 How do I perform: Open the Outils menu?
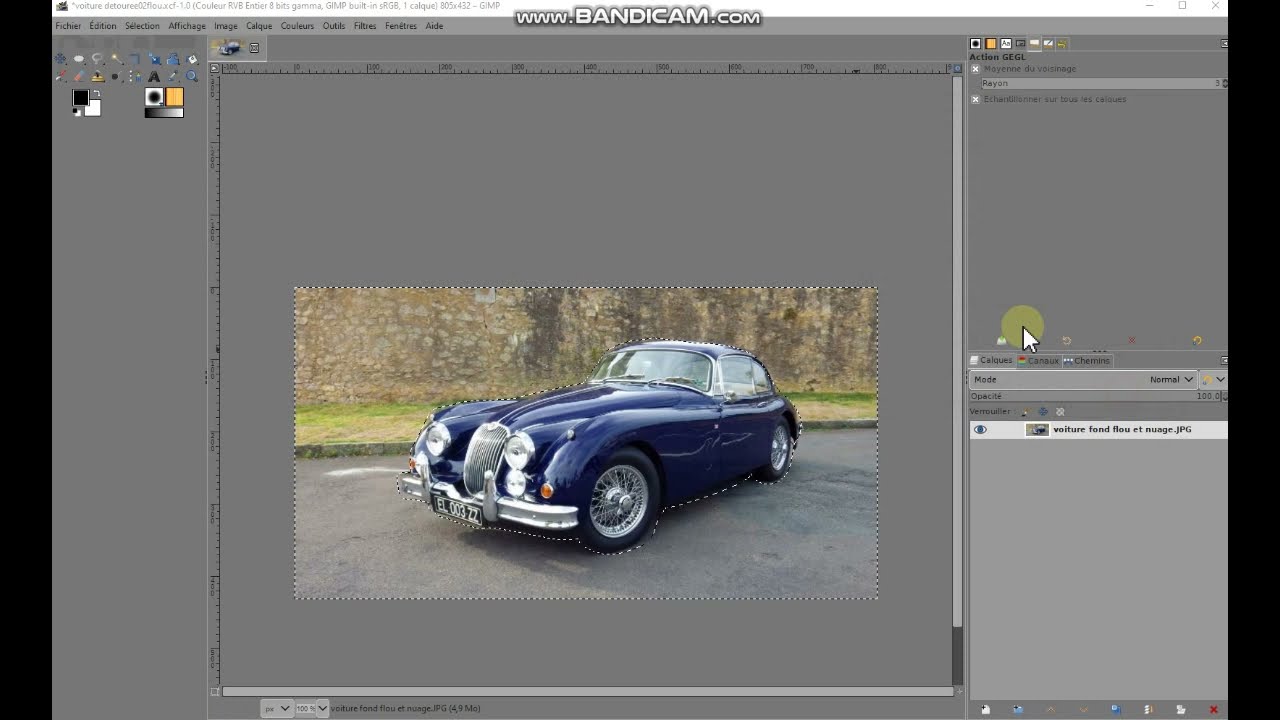coord(334,26)
